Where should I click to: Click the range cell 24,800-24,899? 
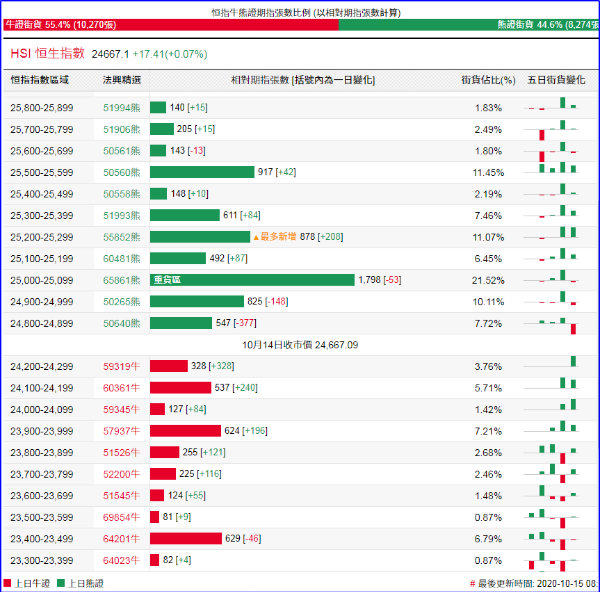(42, 323)
